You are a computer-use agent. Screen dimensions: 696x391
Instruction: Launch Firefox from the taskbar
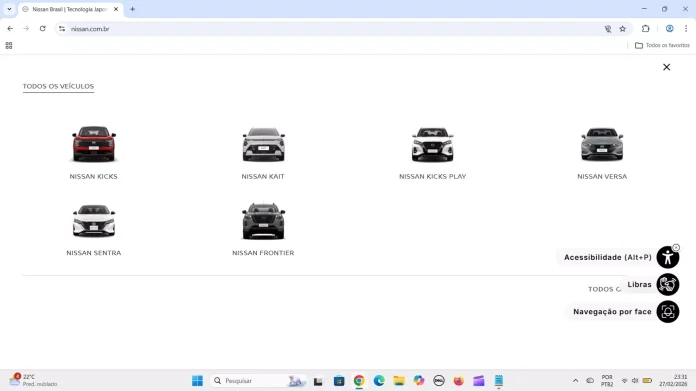[x=459, y=381]
